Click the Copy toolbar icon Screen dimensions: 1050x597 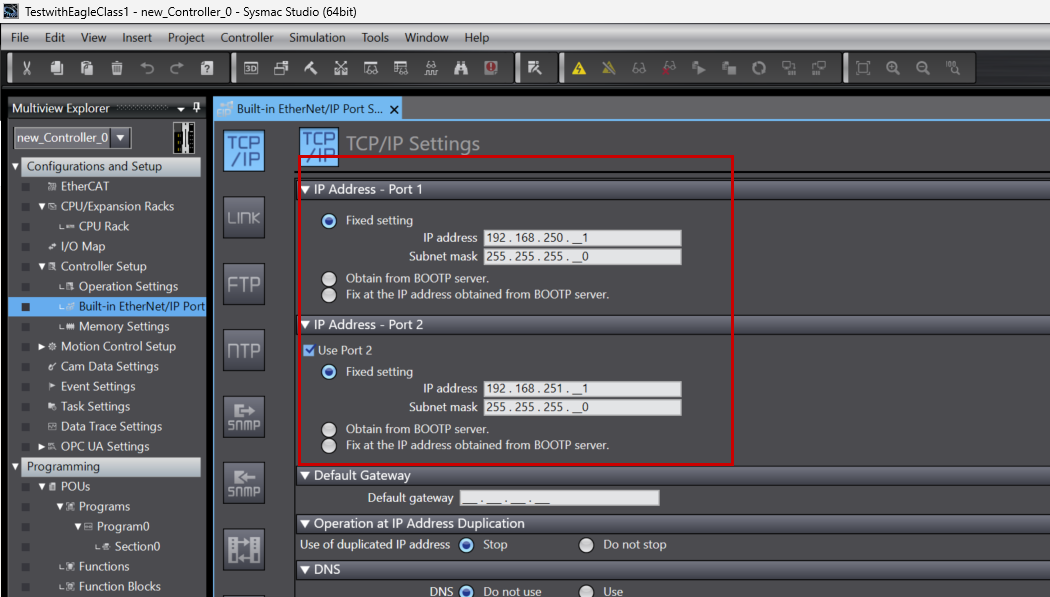pyautogui.click(x=57, y=68)
